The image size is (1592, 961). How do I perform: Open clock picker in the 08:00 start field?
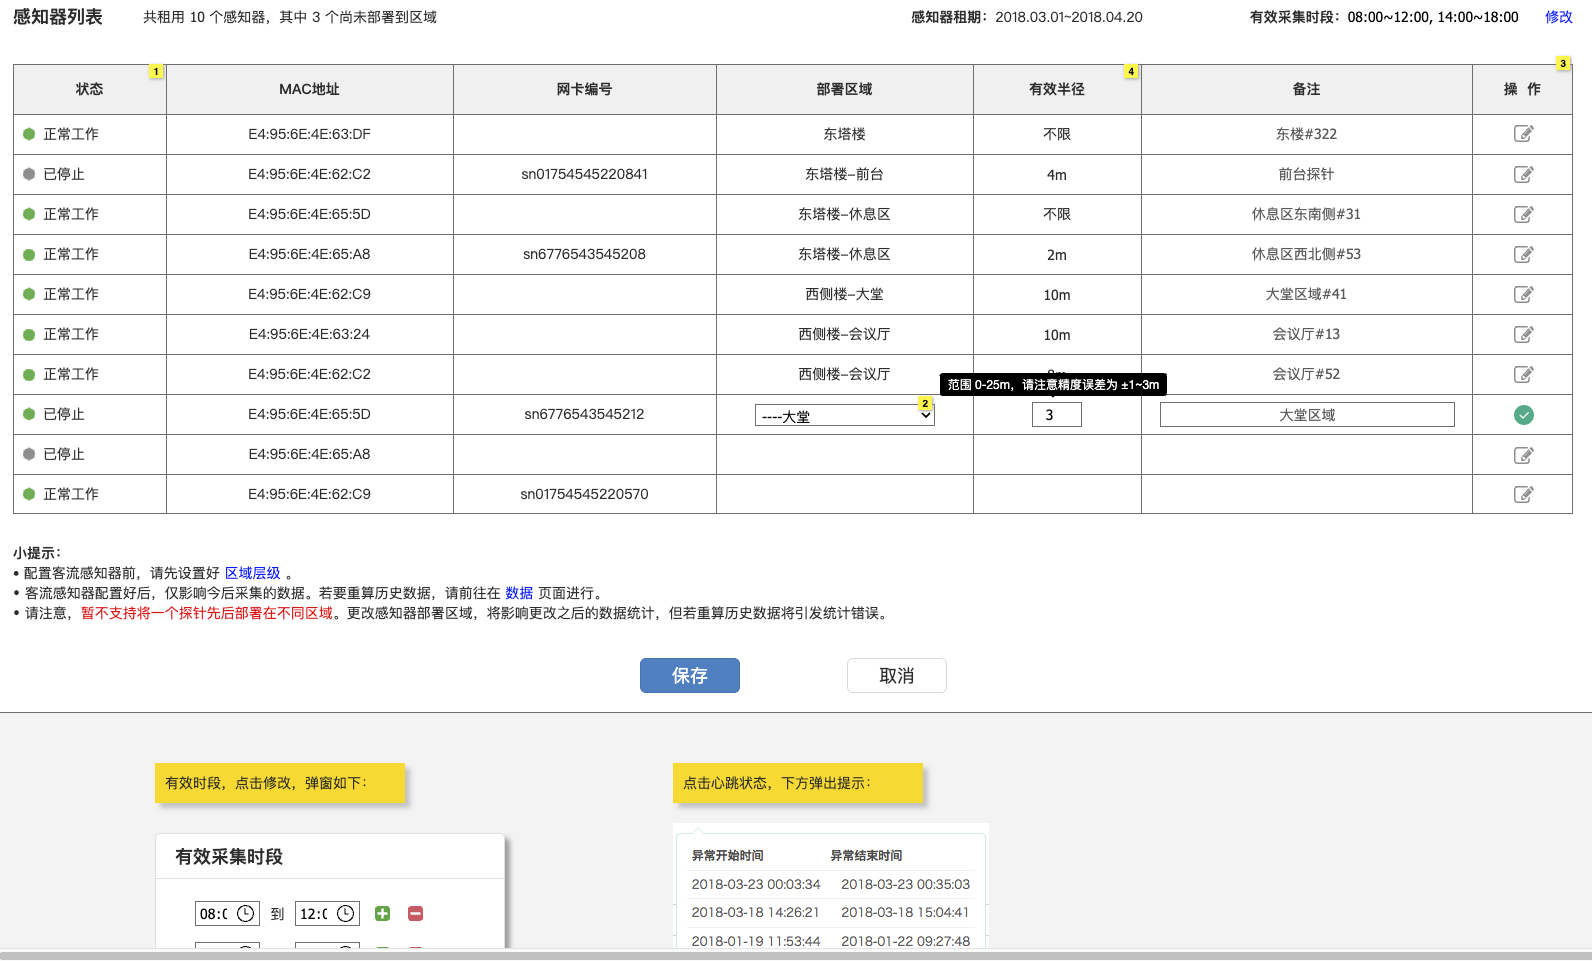pos(245,914)
